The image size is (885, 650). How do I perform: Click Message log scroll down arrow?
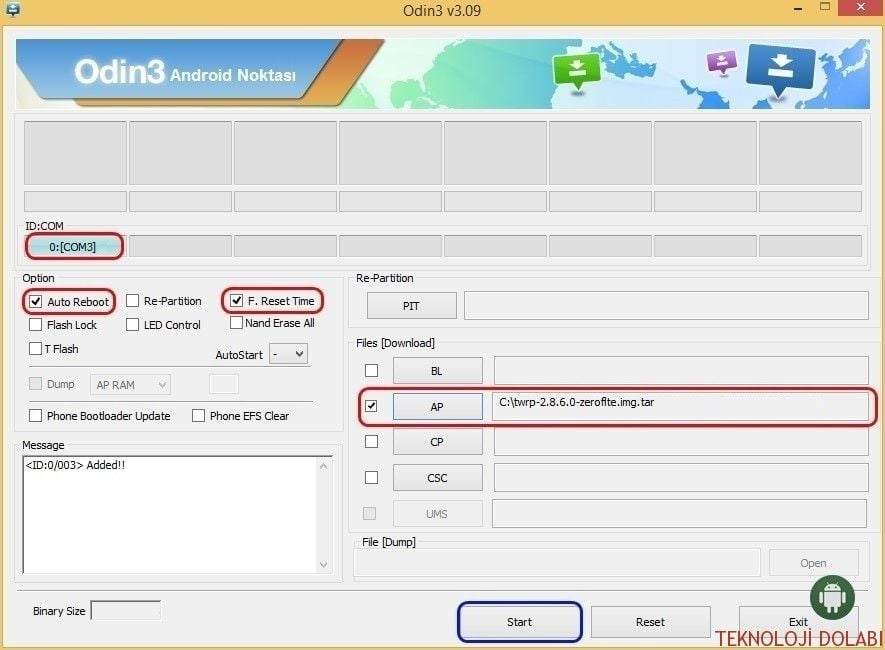tap(323, 564)
